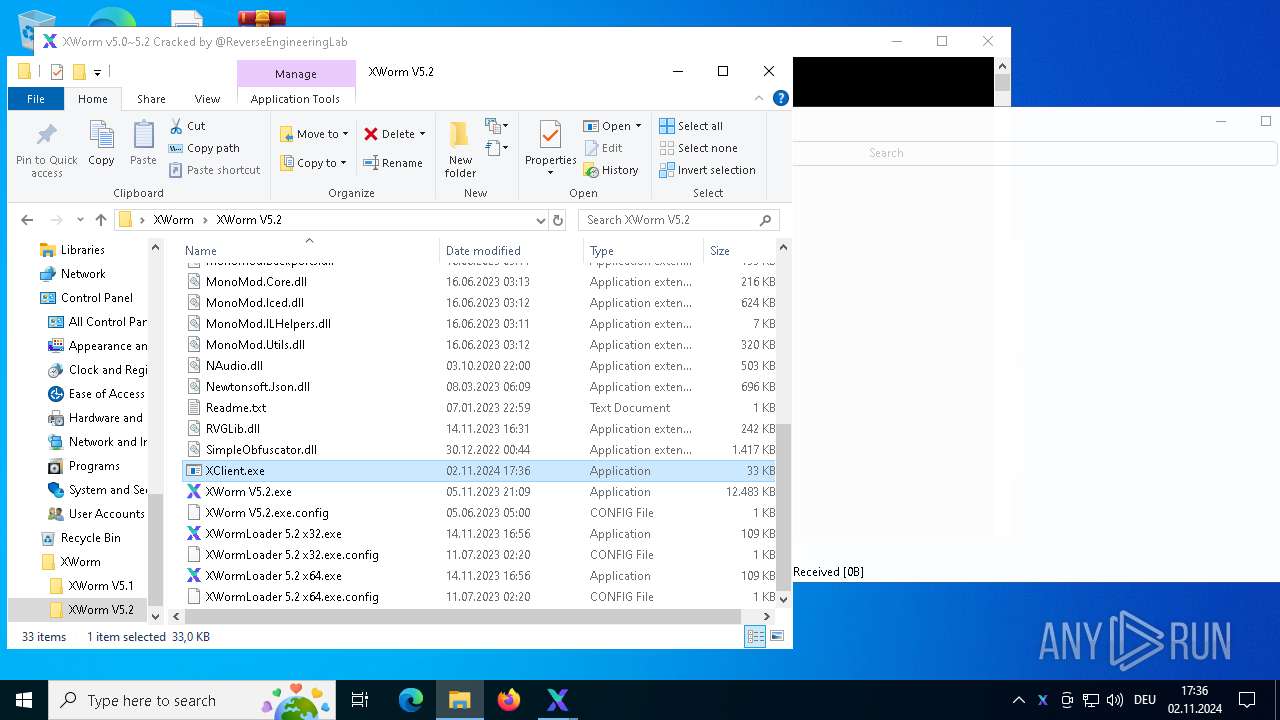1280x720 pixels.
Task: Navigate back with the left arrow
Action: pos(27,220)
